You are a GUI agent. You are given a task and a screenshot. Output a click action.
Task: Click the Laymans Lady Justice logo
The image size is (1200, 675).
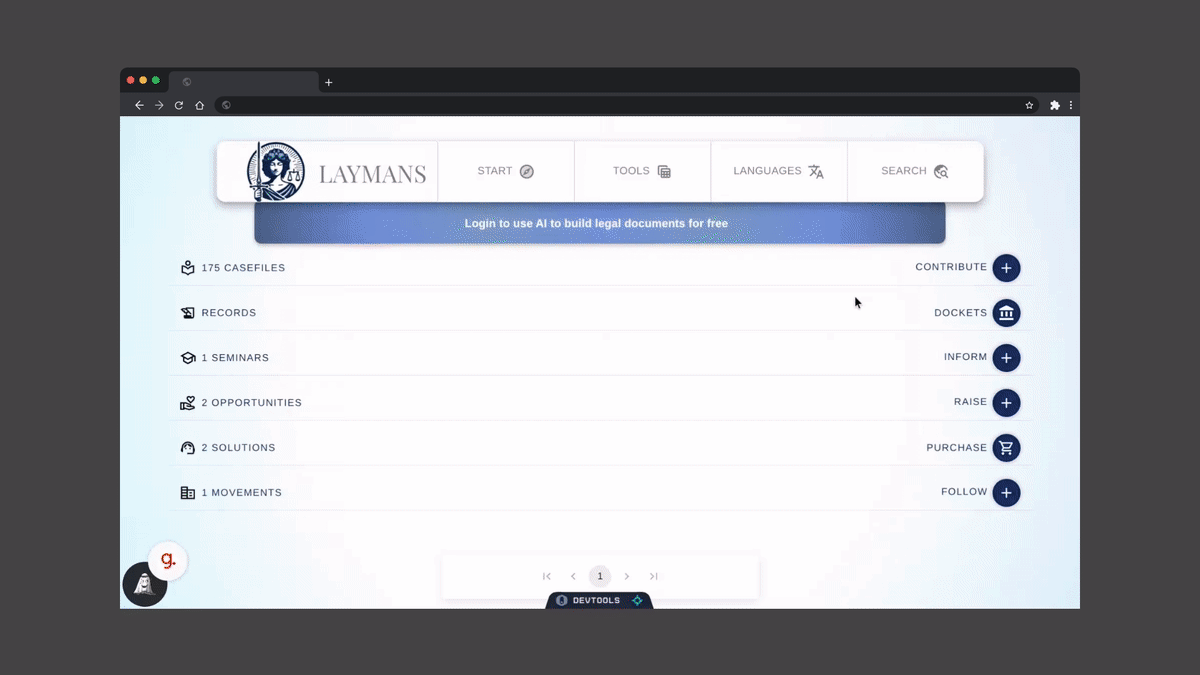point(276,172)
